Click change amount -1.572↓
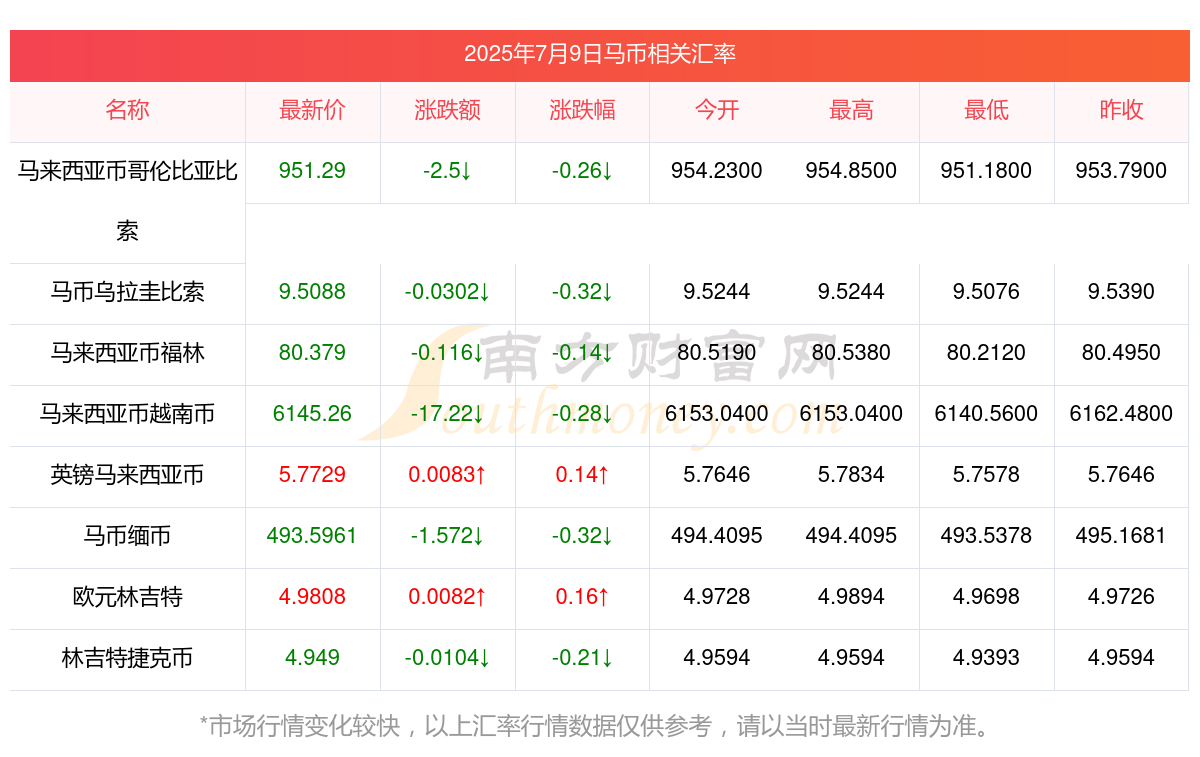Image resolution: width=1200 pixels, height=757 pixels. [448, 536]
